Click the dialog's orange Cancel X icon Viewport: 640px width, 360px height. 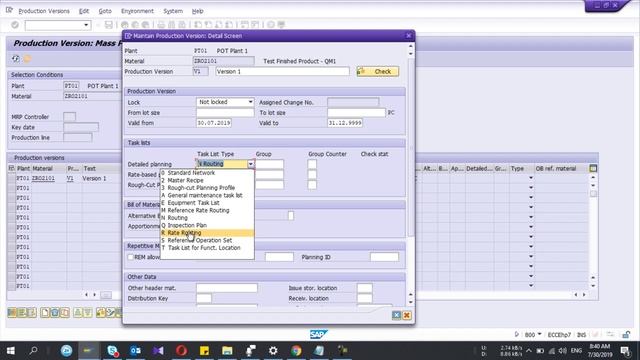407,315
